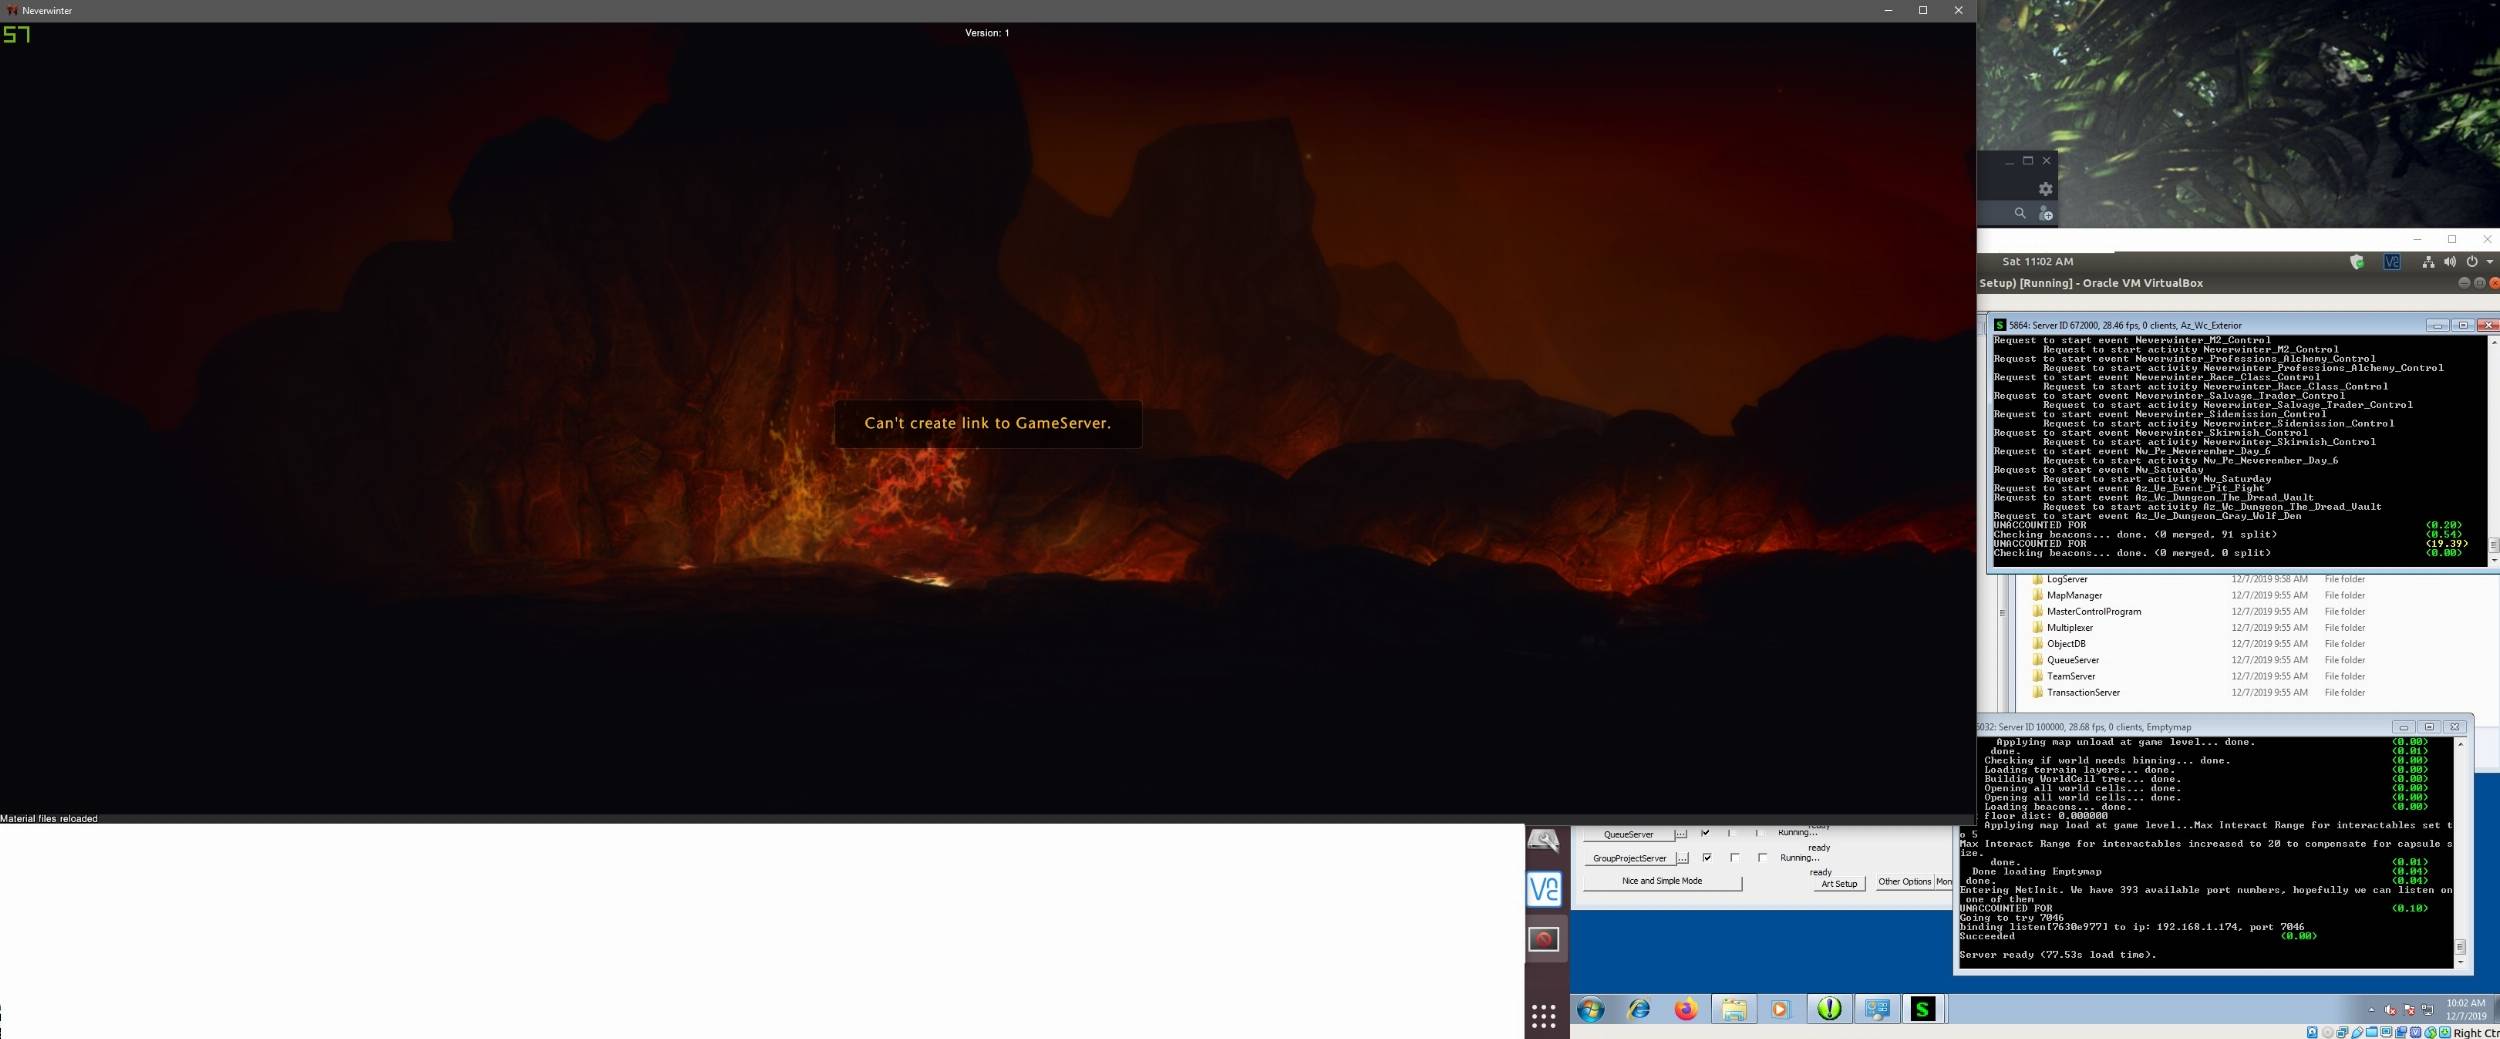Select the ObjectDB folder
This screenshot has width=2500, height=1039.
click(x=2065, y=644)
